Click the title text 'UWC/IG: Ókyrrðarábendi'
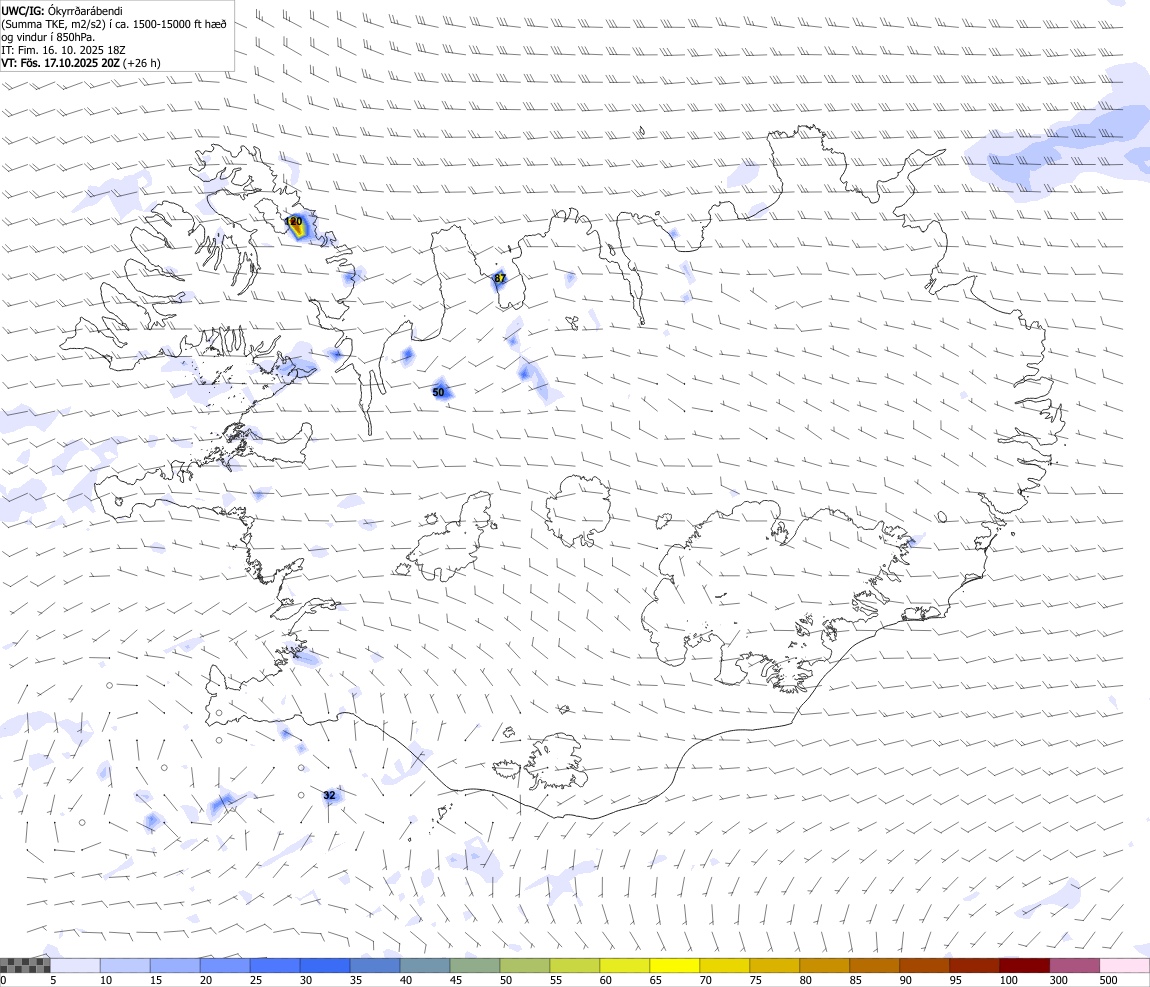The height and width of the screenshot is (987, 1150). point(62,11)
